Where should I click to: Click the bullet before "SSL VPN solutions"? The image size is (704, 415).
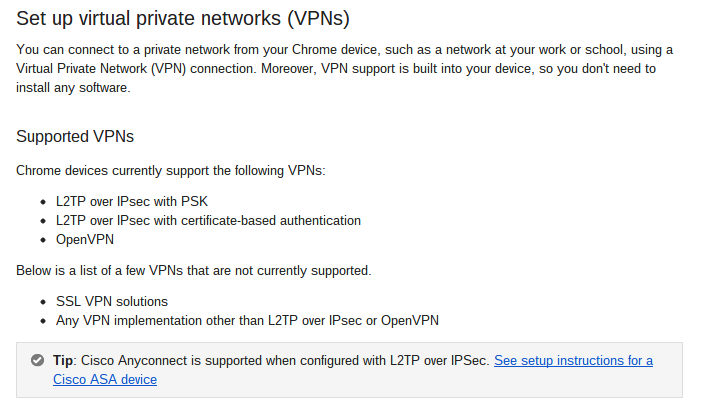click(44, 302)
